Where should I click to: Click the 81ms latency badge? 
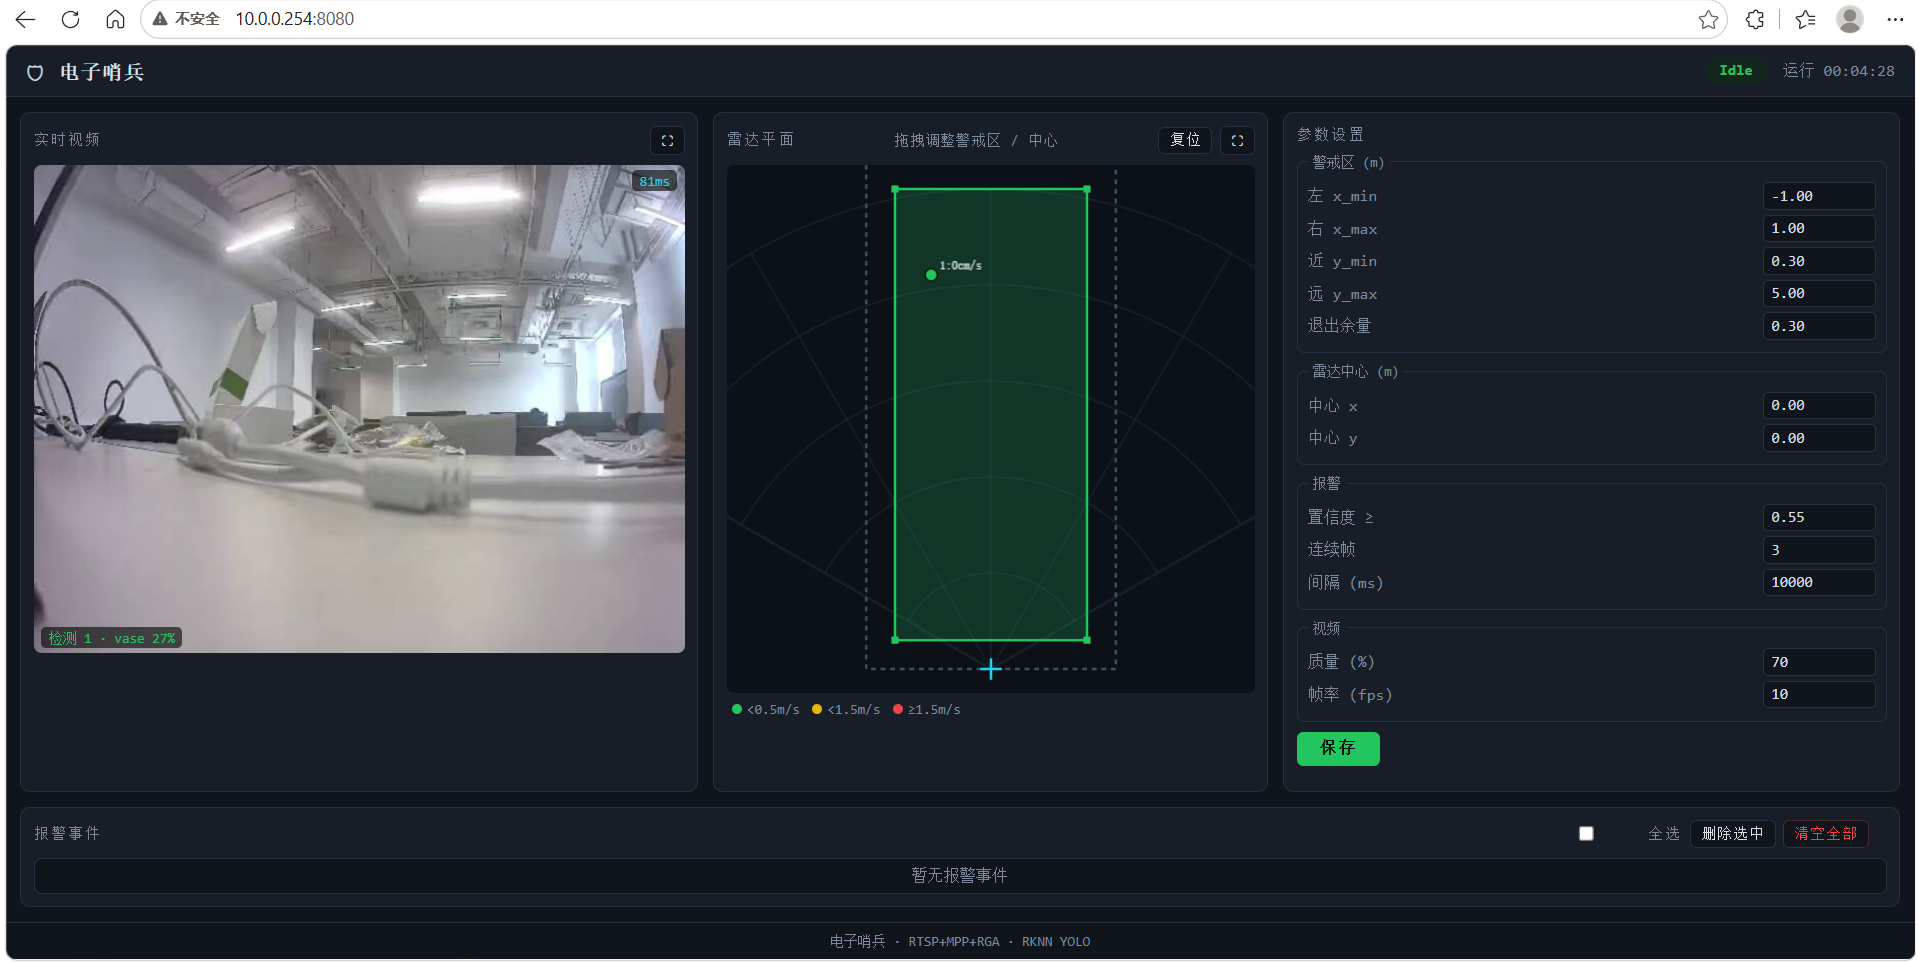(654, 181)
